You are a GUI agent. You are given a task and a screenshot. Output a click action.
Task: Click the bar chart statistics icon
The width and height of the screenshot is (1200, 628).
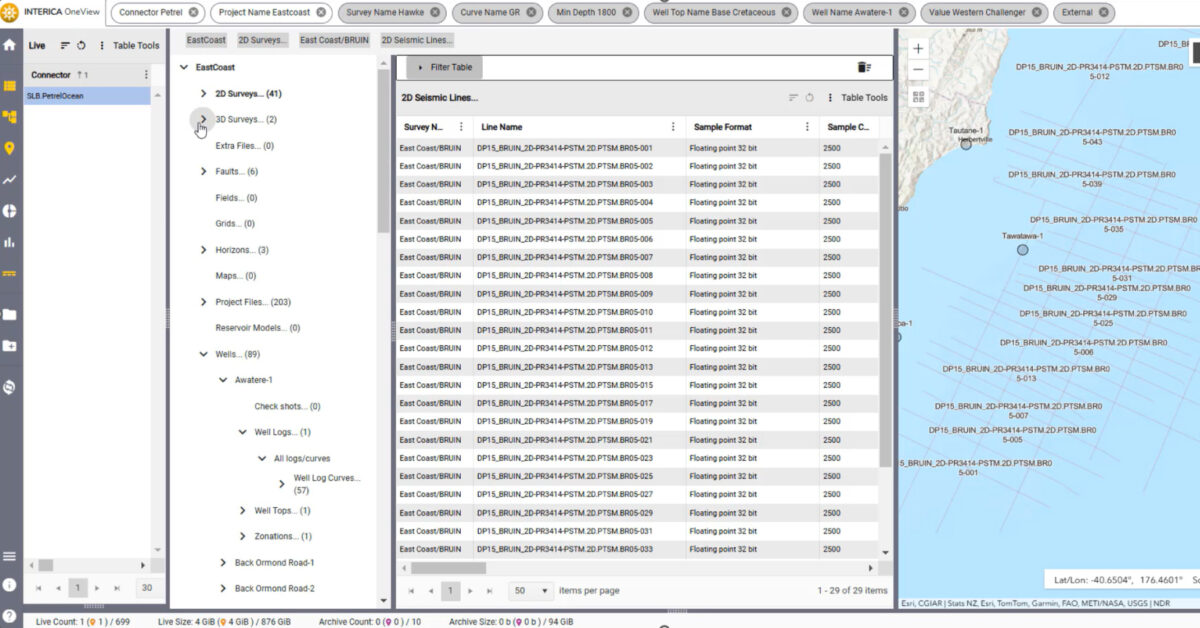click(x=10, y=242)
